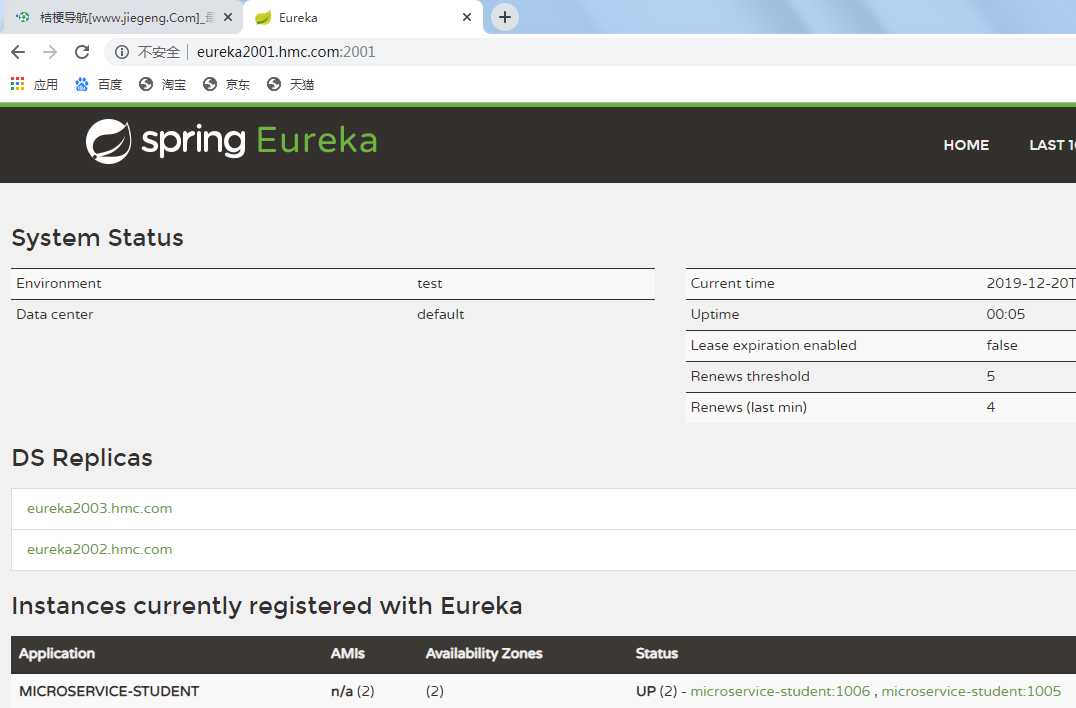Click the Availability Zones column header
This screenshot has height=708, width=1076.
click(484, 653)
